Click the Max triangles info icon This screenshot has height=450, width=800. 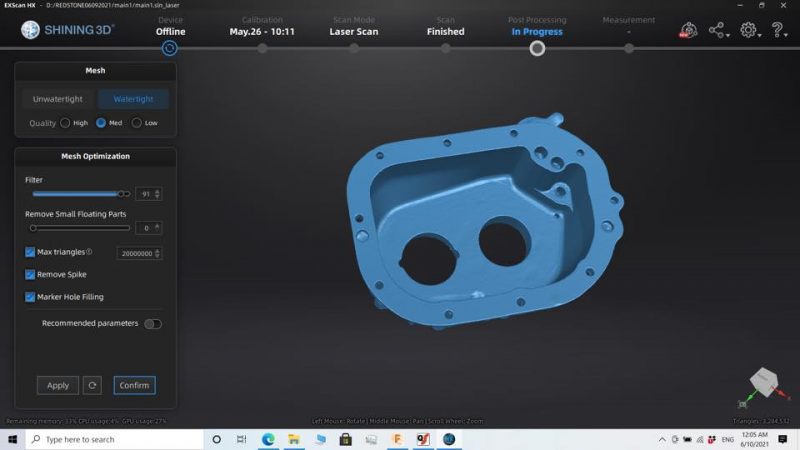[x=89, y=252]
